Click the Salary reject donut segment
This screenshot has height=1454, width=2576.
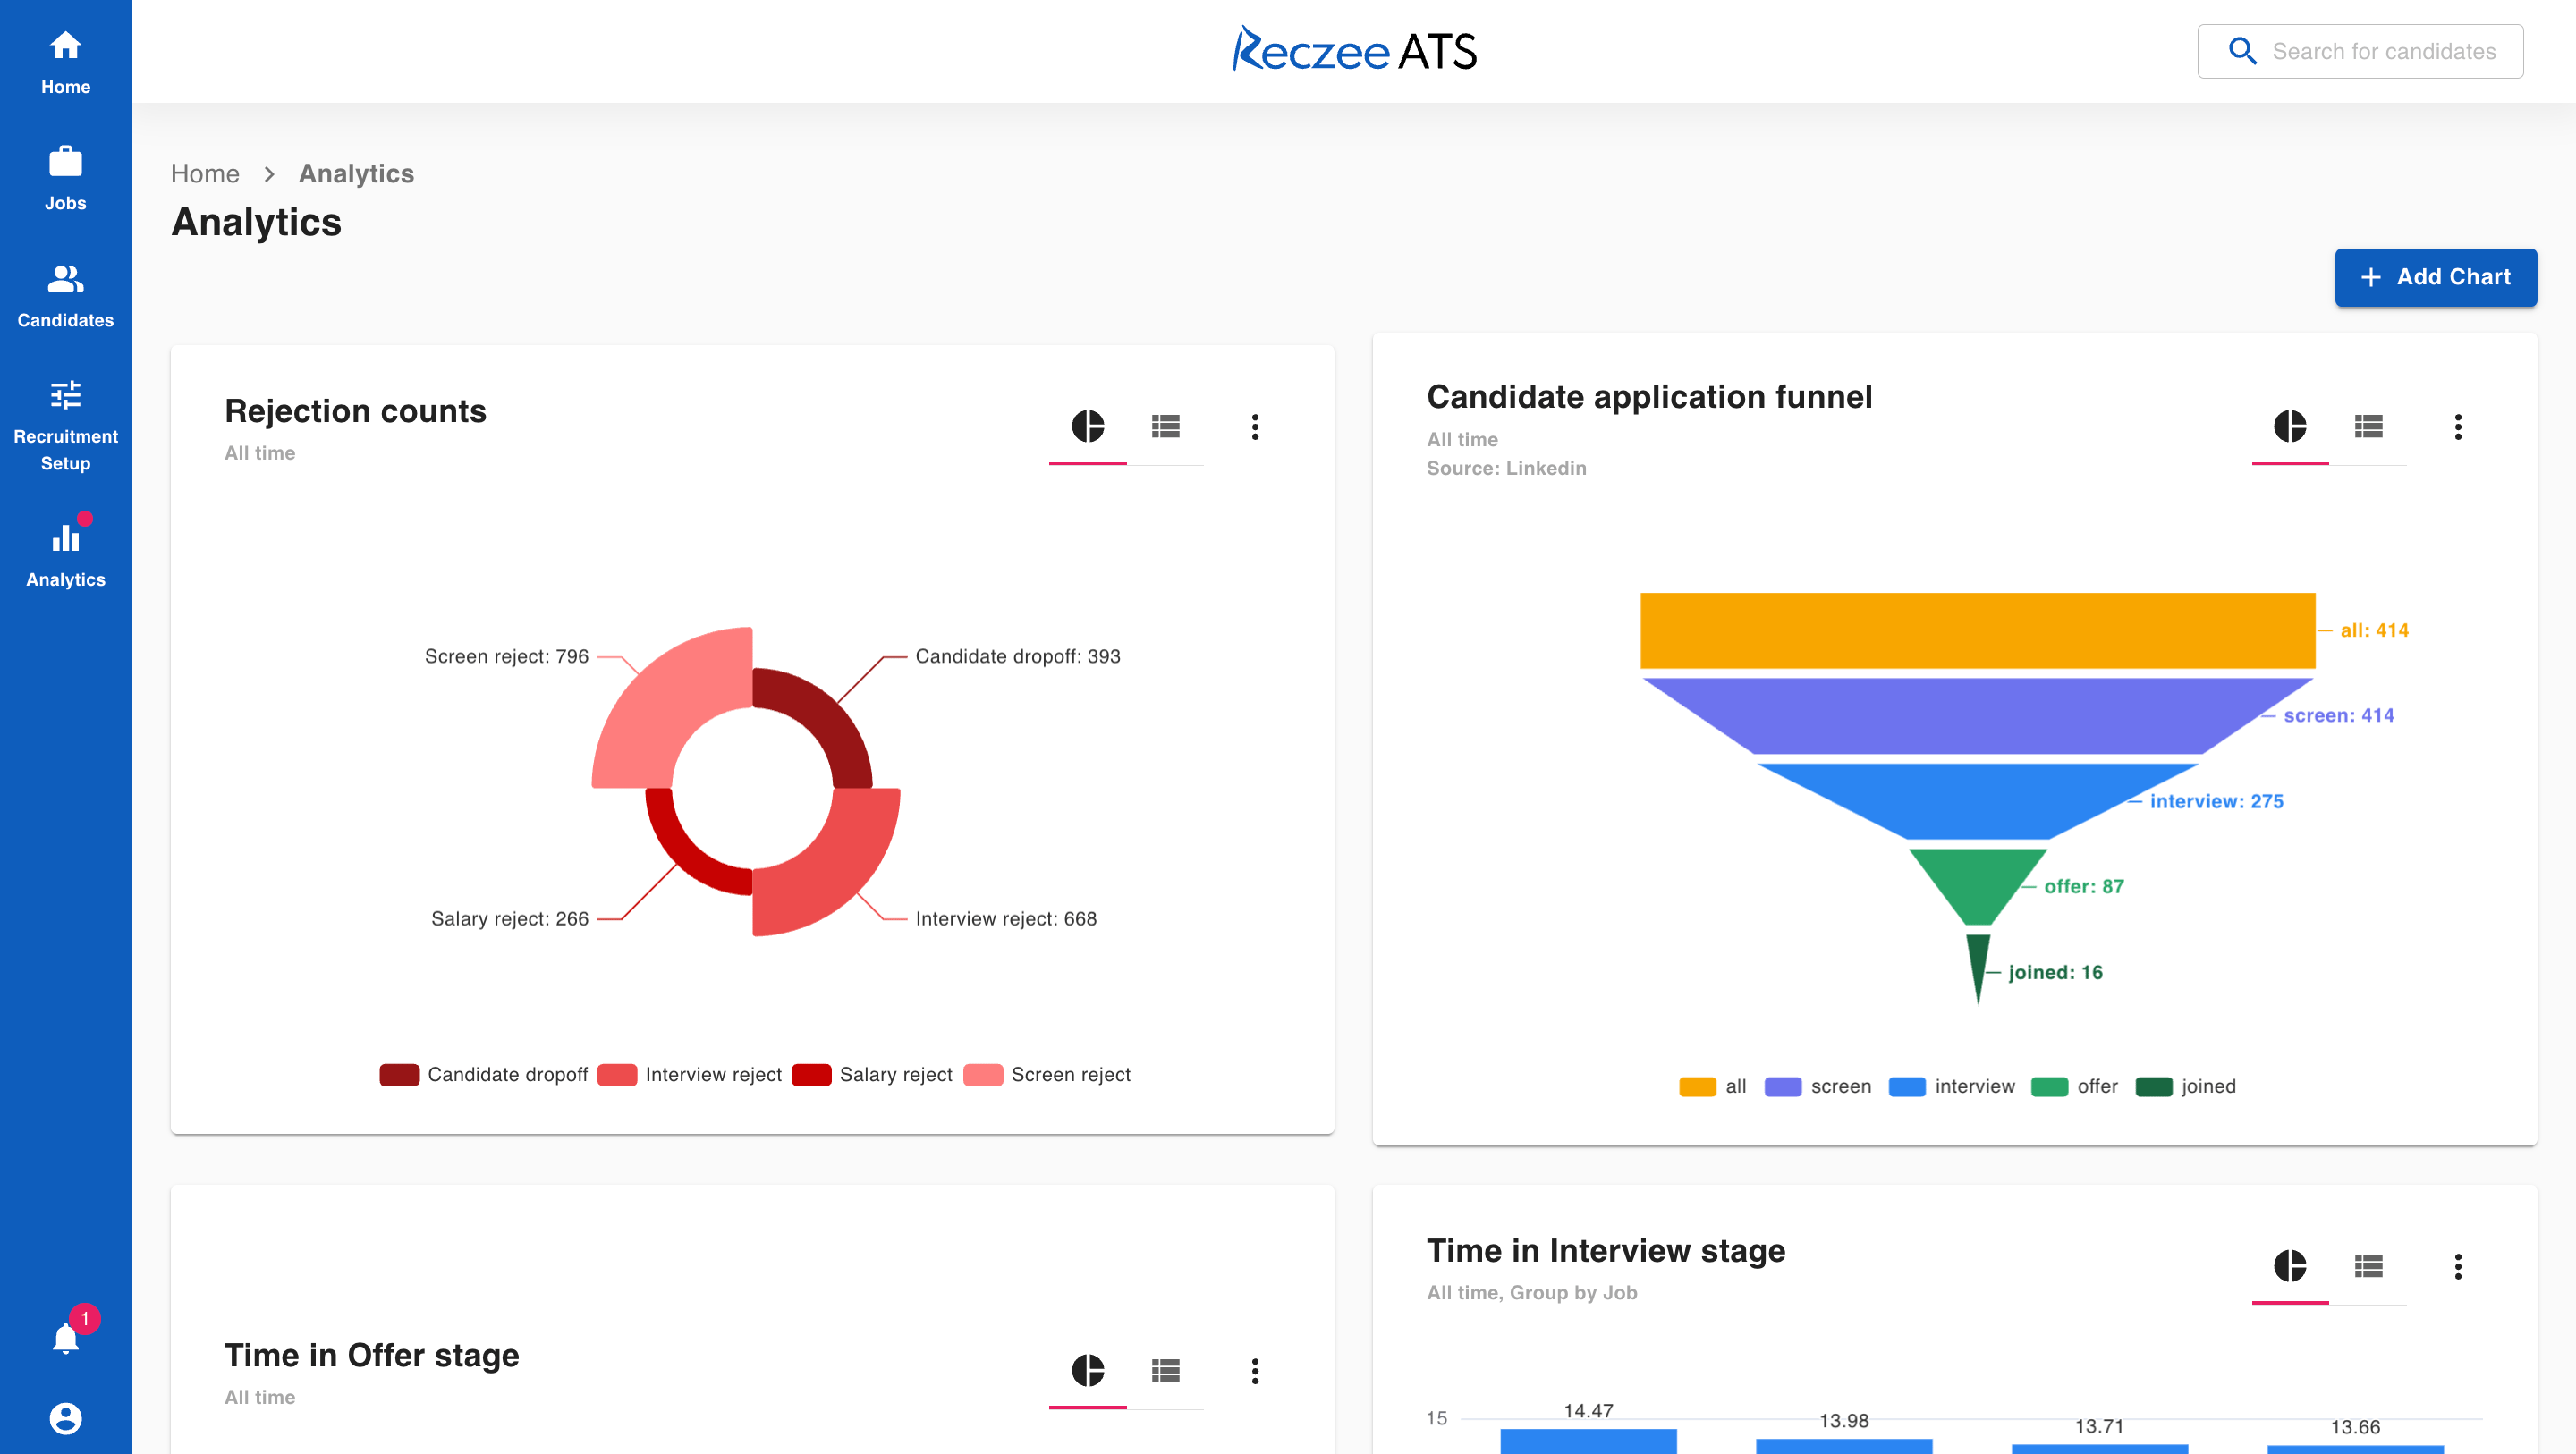[690, 850]
